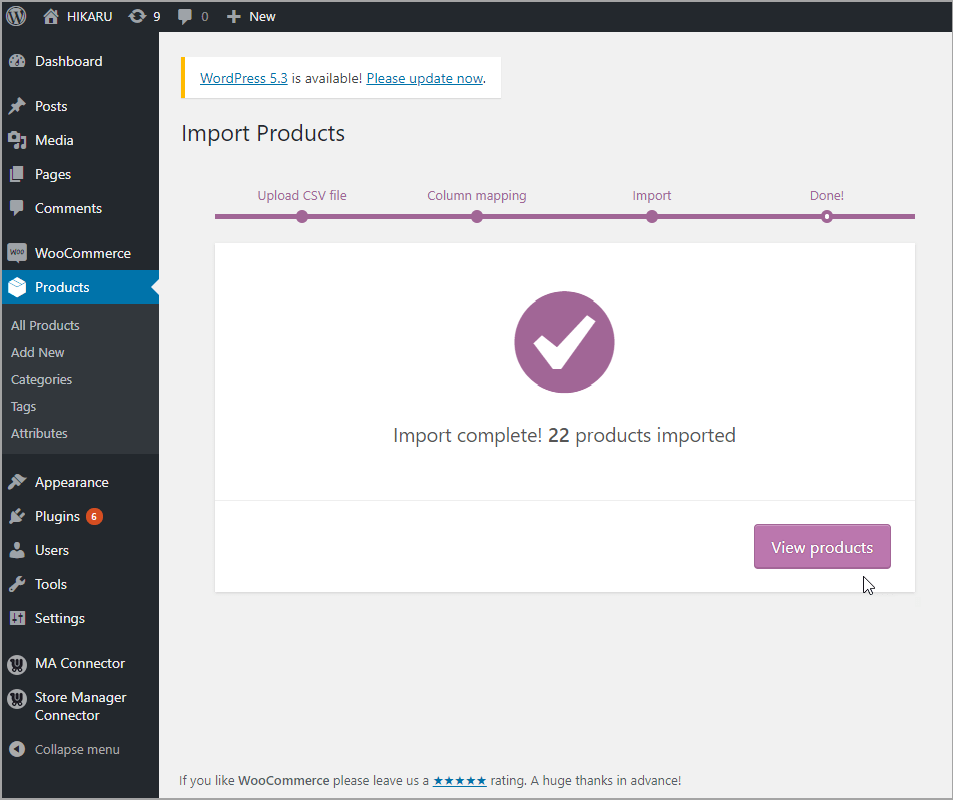Image resolution: width=953 pixels, height=800 pixels.
Task: Click the Import Products page heading
Action: (263, 133)
